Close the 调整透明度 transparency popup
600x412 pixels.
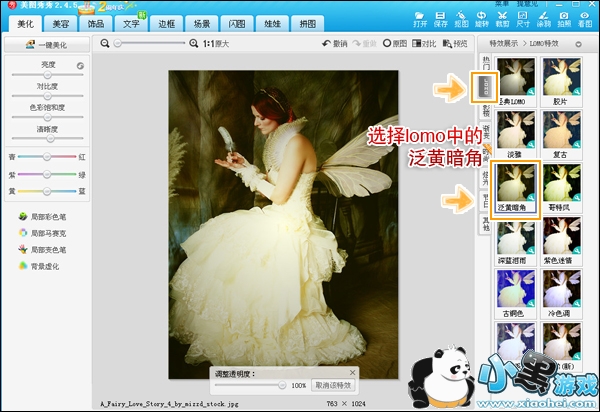[352, 372]
